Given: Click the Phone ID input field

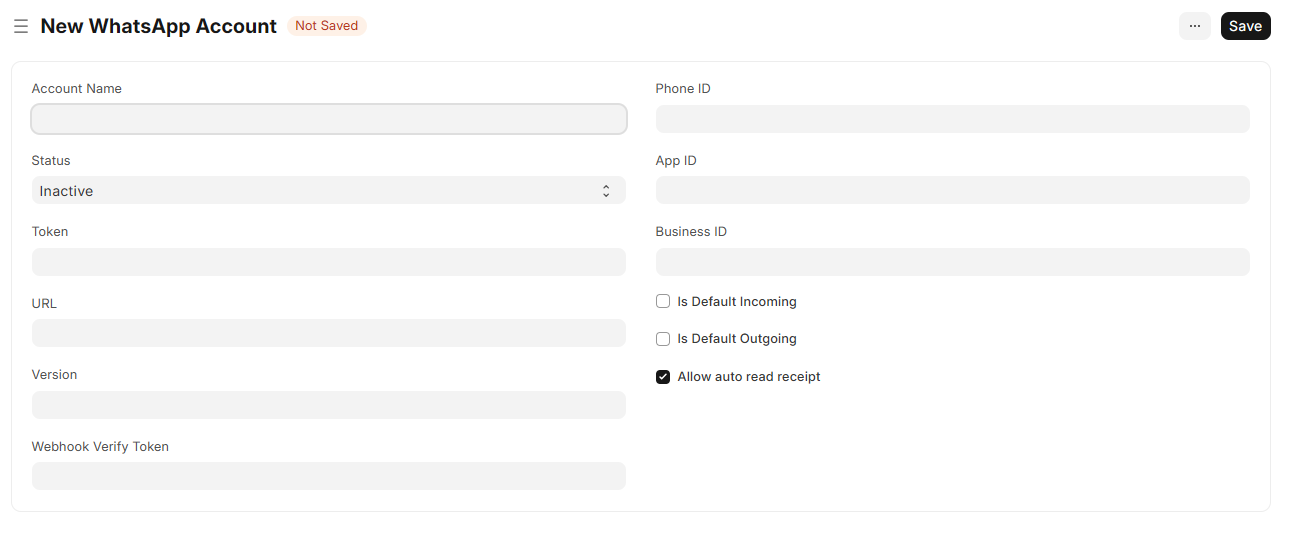Looking at the screenshot, I should (953, 119).
